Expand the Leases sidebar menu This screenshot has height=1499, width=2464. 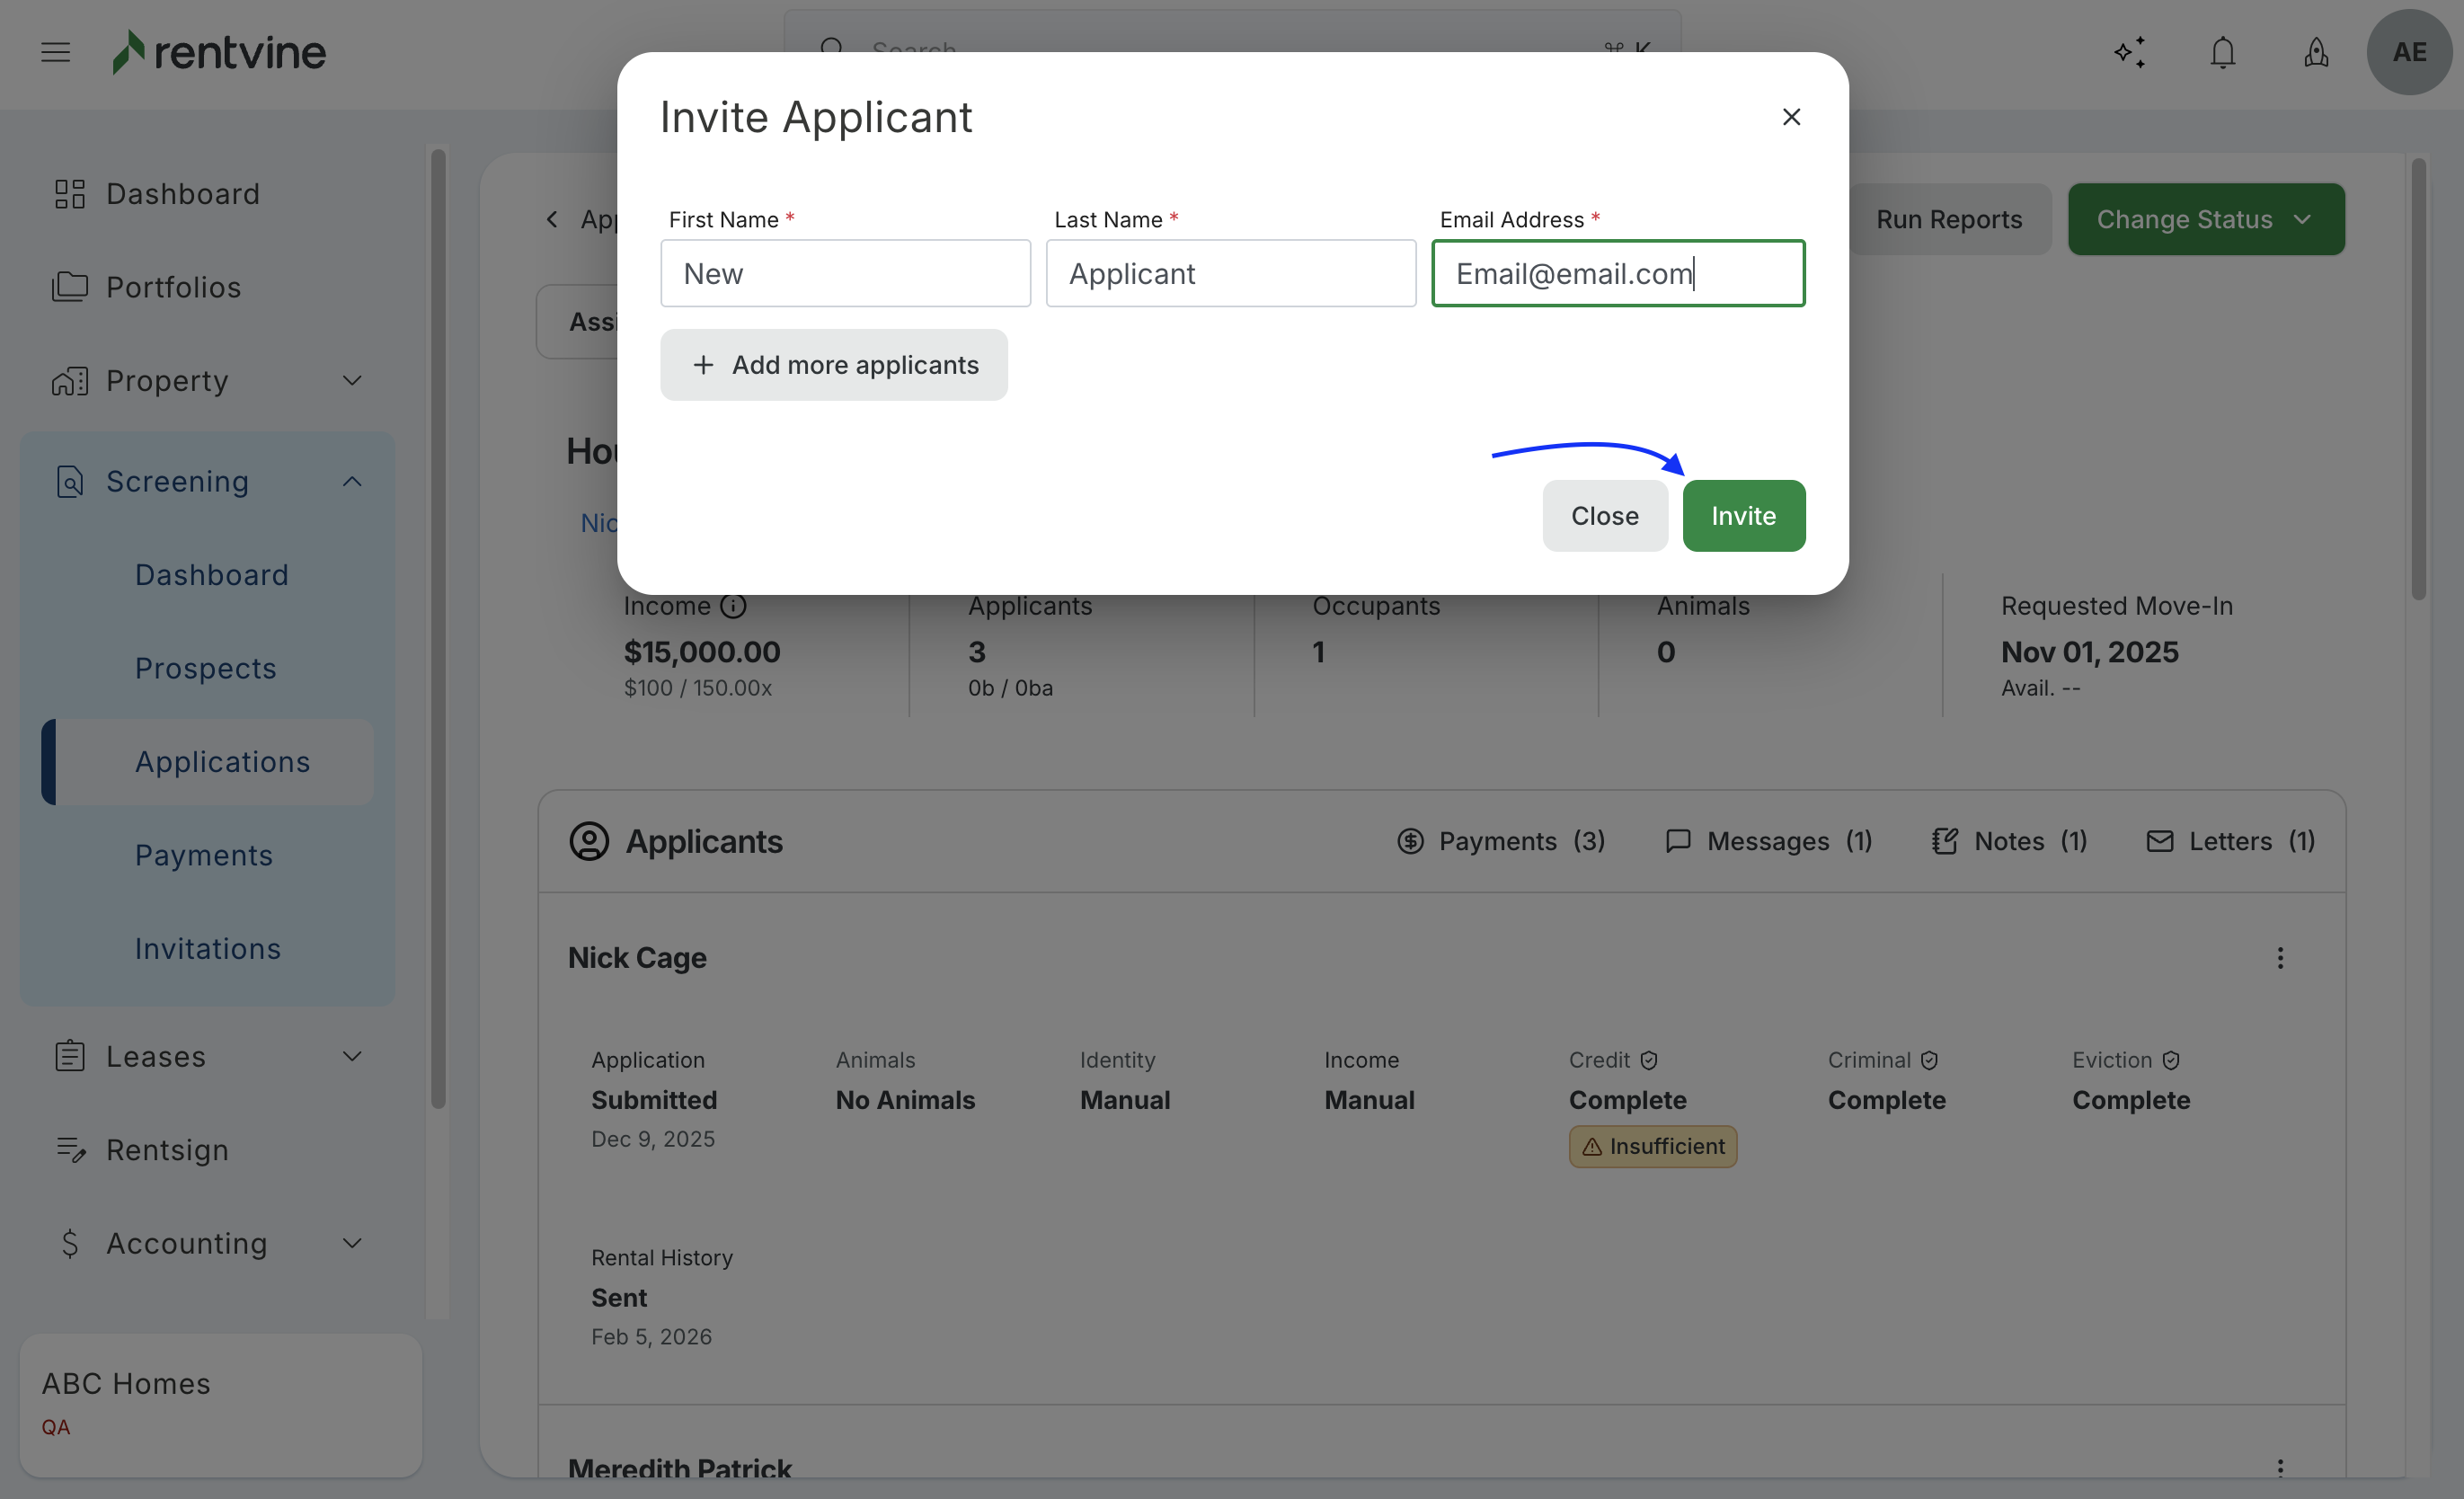(x=352, y=1057)
